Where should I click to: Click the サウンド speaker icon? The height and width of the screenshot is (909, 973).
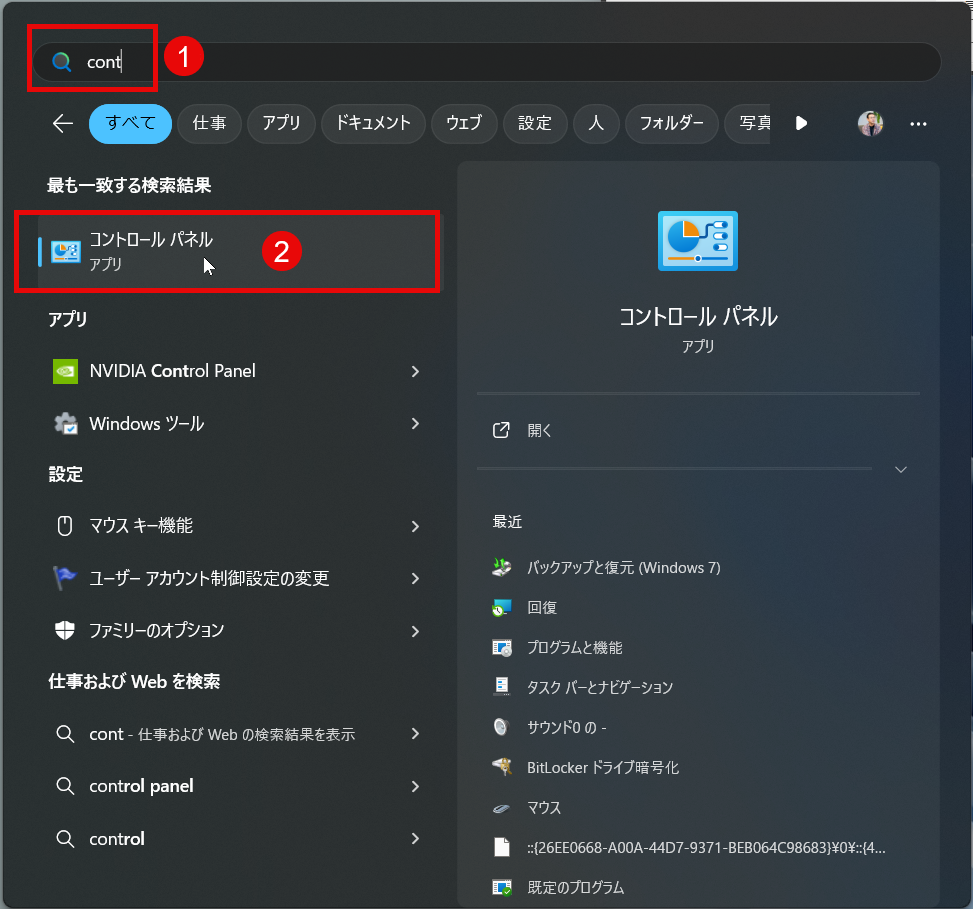tap(501, 727)
